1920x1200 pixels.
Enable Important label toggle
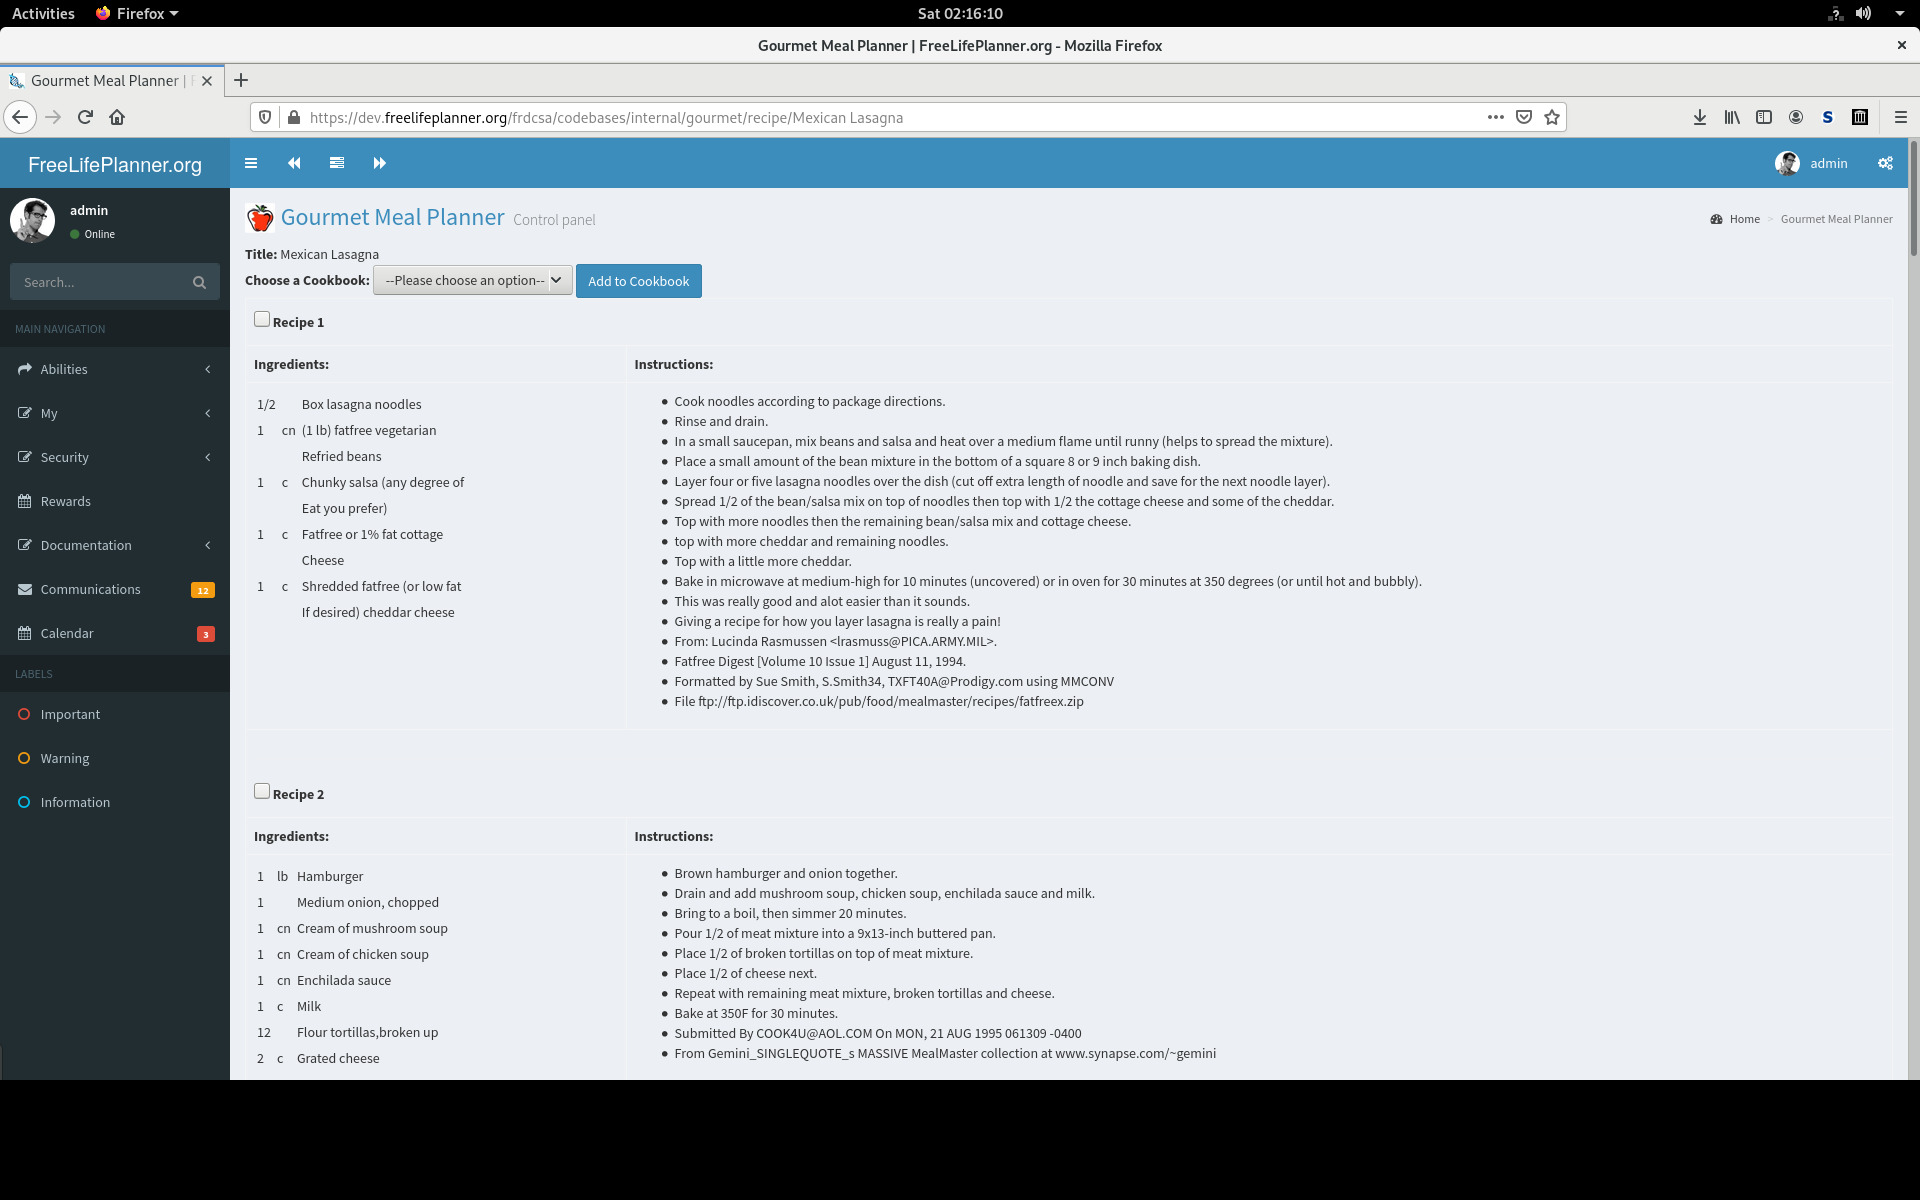[x=23, y=713]
